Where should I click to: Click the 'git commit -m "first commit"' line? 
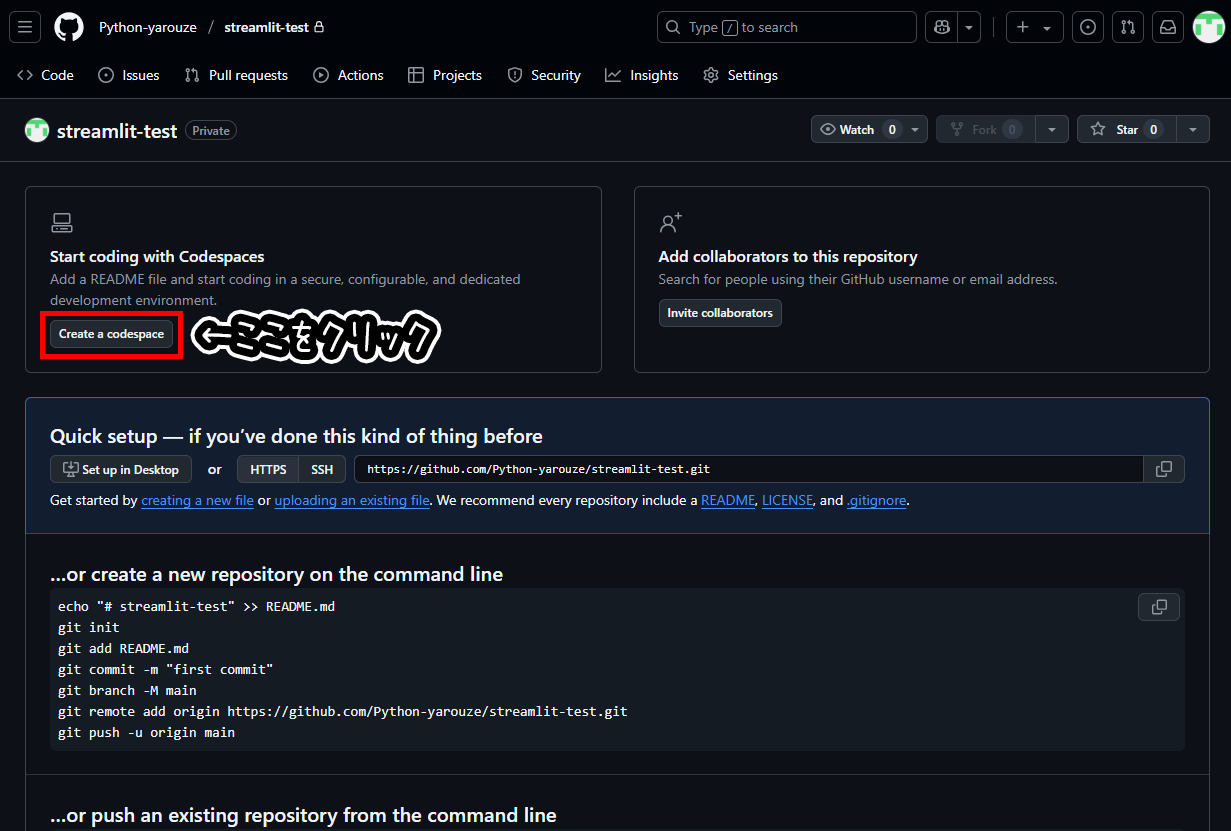click(x=165, y=669)
